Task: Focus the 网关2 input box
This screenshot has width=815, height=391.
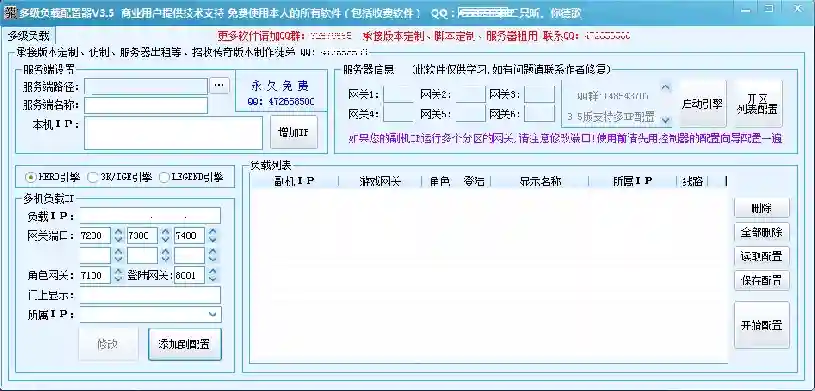Action: 470,94
